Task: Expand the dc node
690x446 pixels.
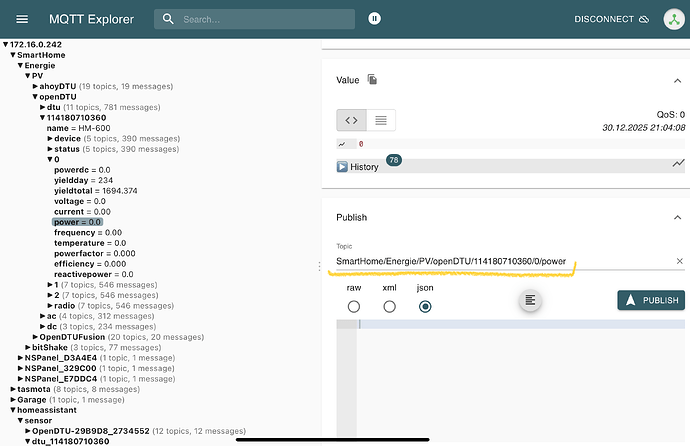Action: click(x=43, y=326)
